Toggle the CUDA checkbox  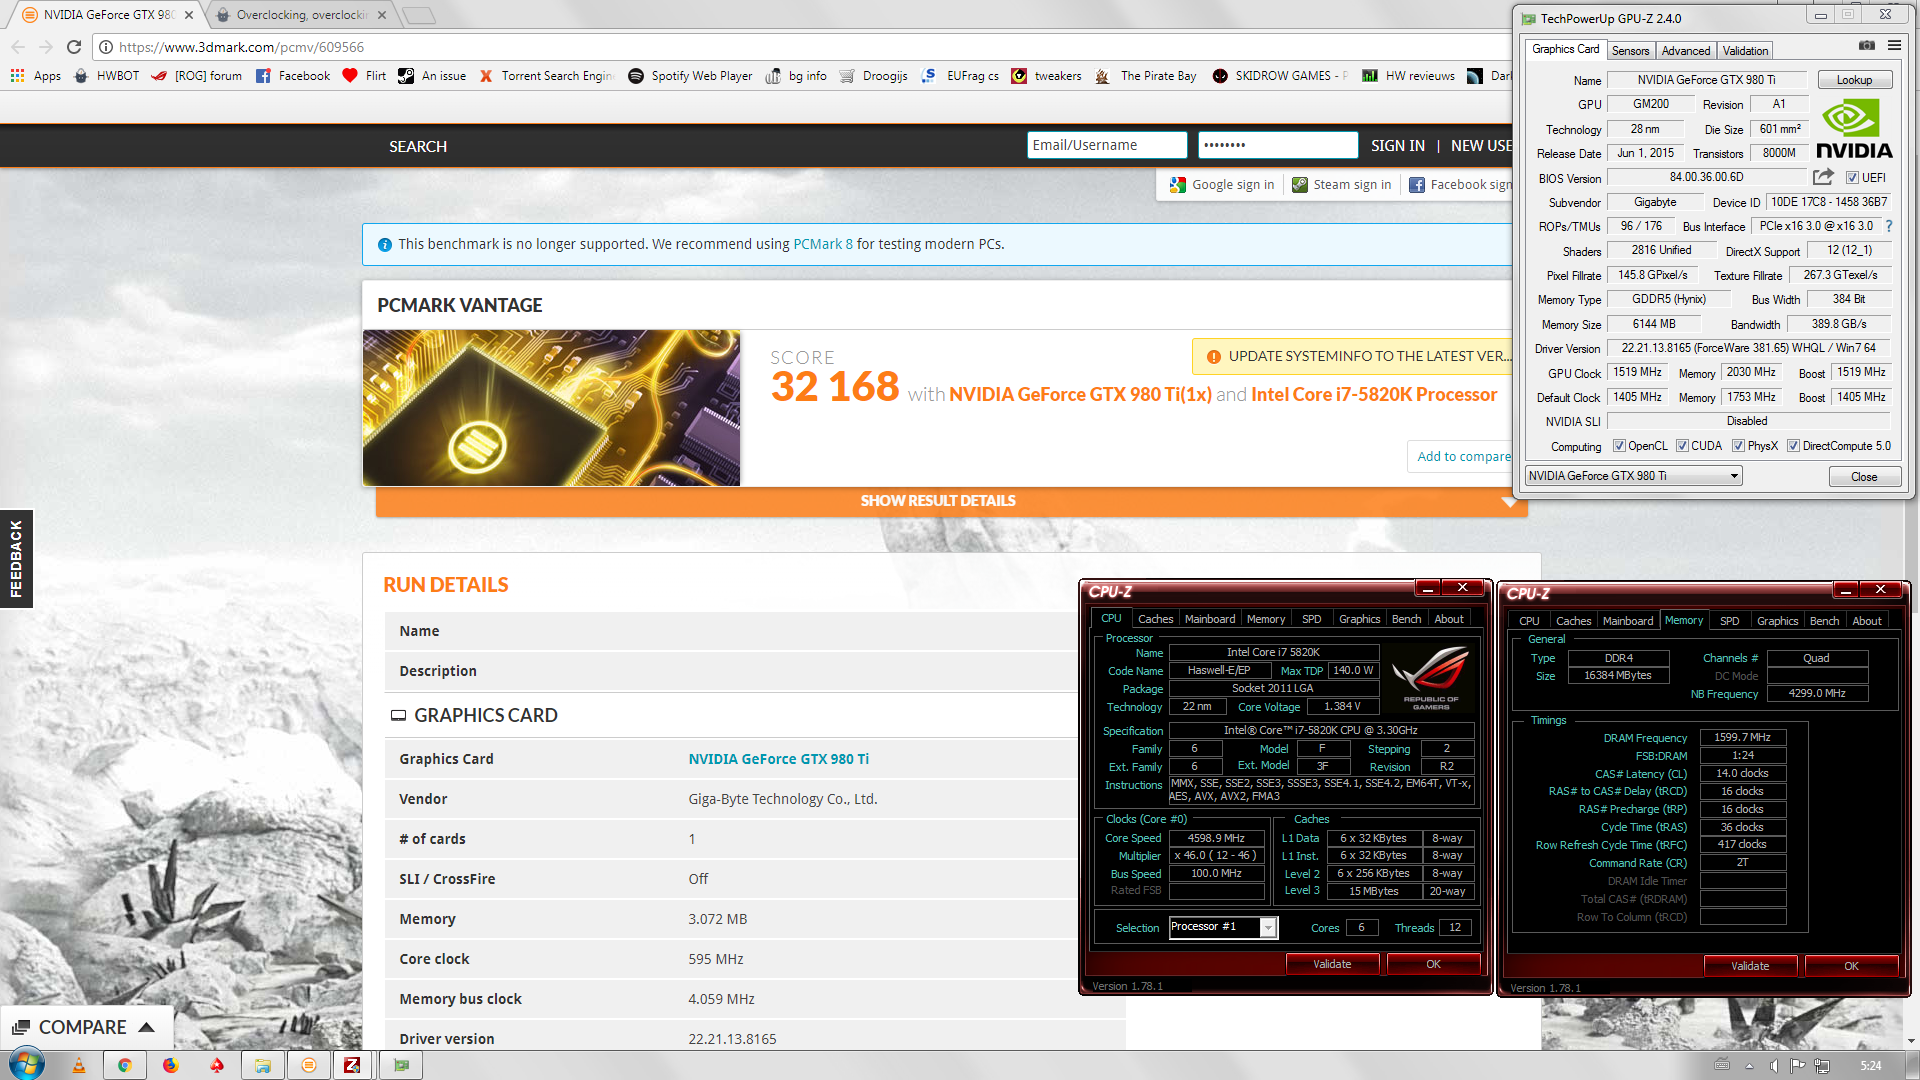(x=1682, y=446)
